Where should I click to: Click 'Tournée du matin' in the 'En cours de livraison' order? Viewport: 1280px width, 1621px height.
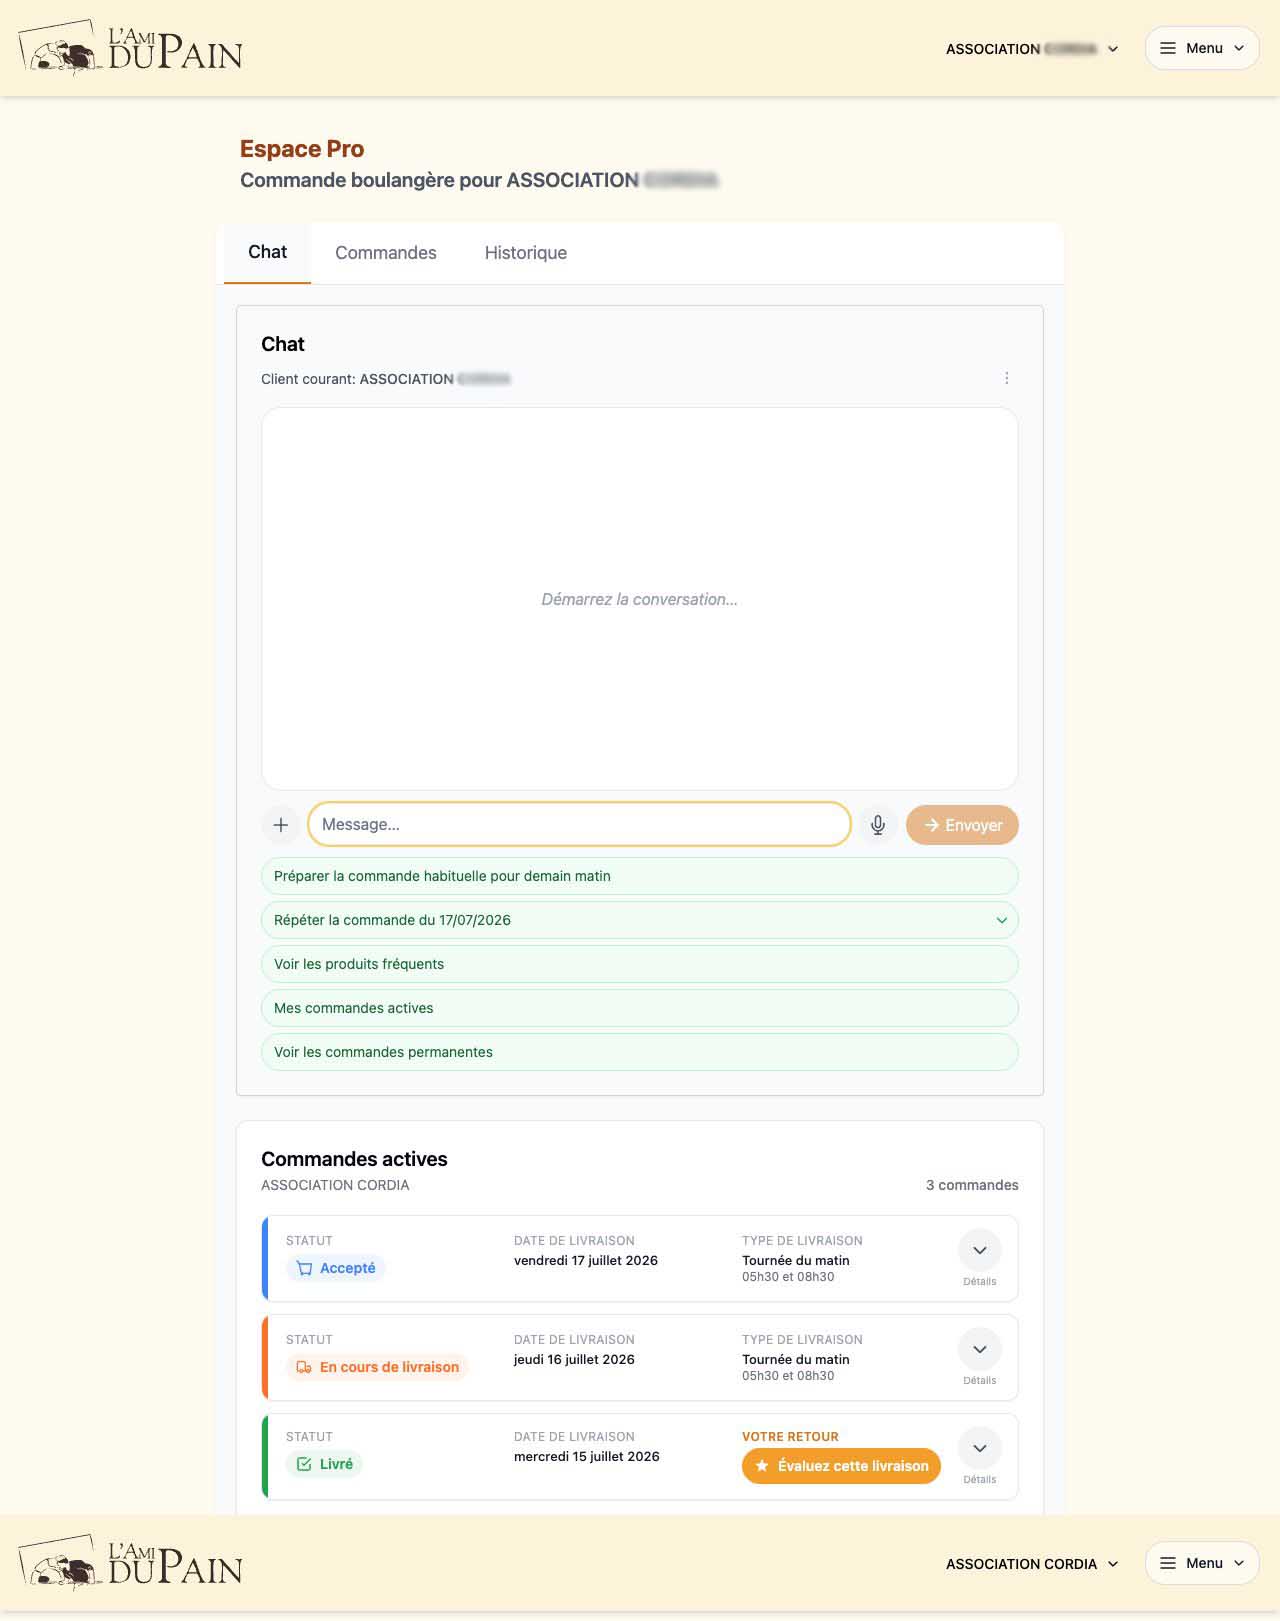pyautogui.click(x=796, y=1359)
